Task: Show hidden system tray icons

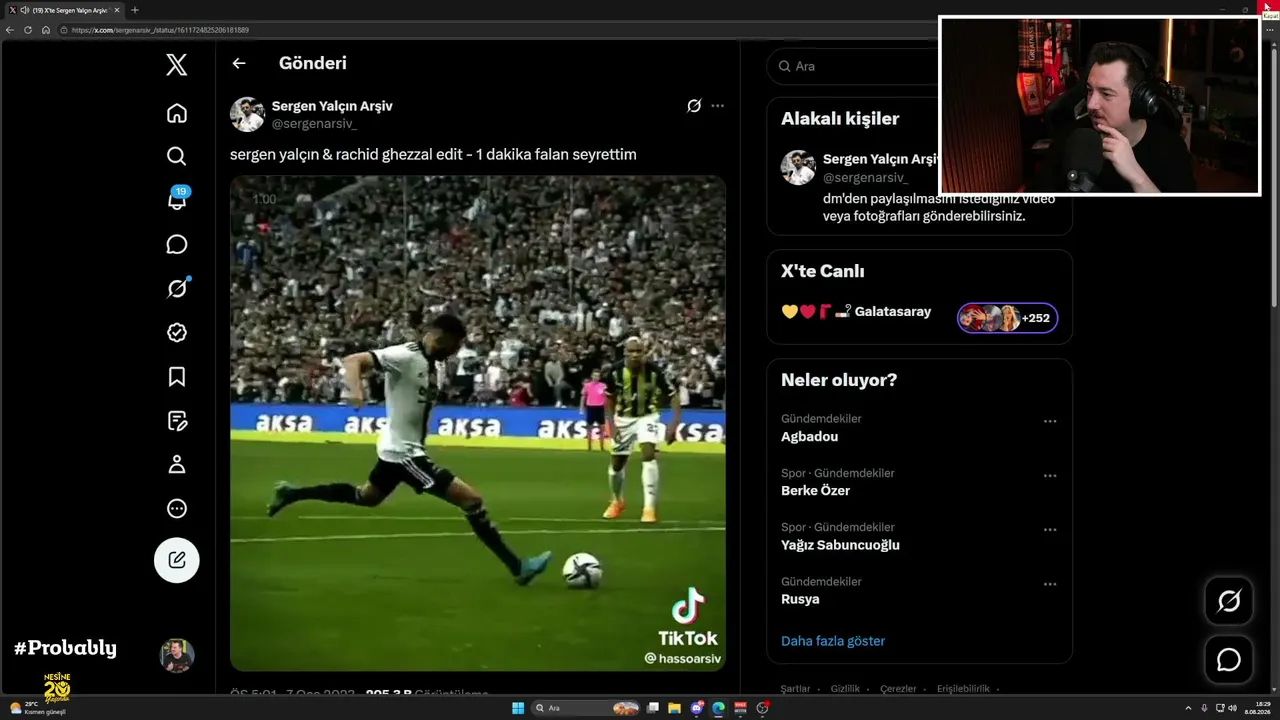Action: [1188, 708]
